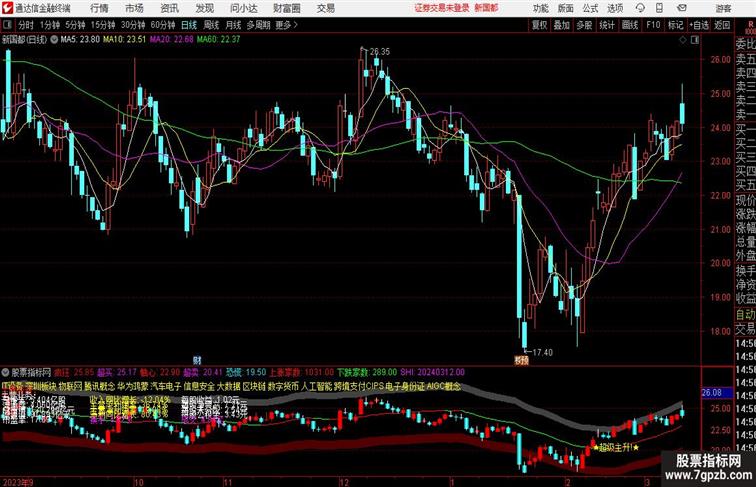The width and height of the screenshot is (756, 487).
Task: Select the 日线 daily chart tab
Action: 189,25
